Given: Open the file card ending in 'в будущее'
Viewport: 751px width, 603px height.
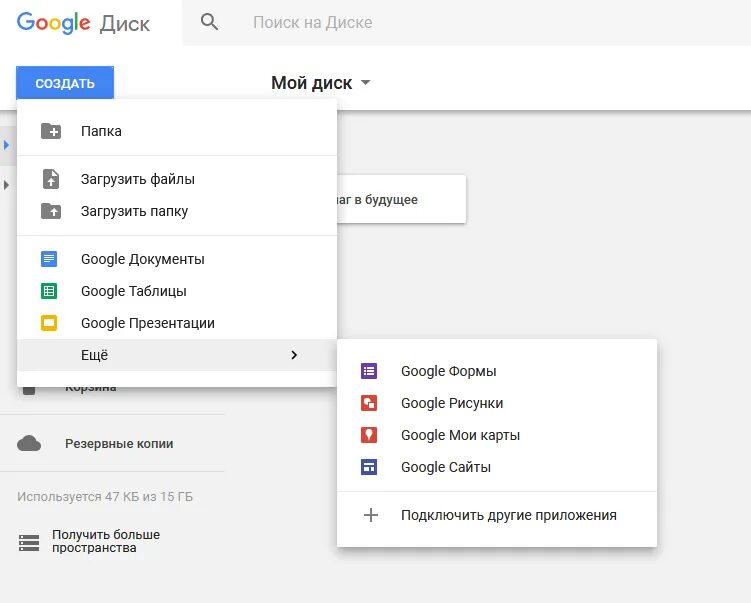Looking at the screenshot, I should (x=401, y=199).
